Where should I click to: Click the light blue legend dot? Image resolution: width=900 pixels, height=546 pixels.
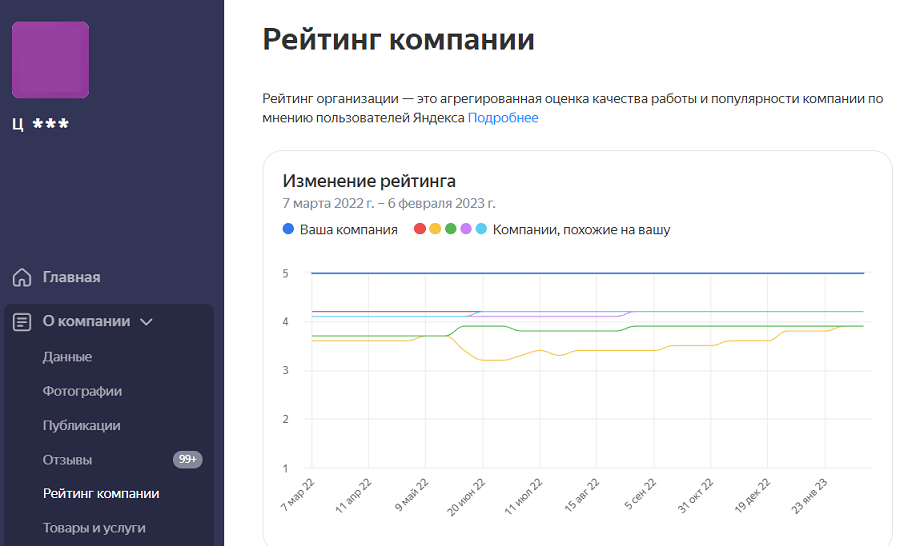click(481, 230)
